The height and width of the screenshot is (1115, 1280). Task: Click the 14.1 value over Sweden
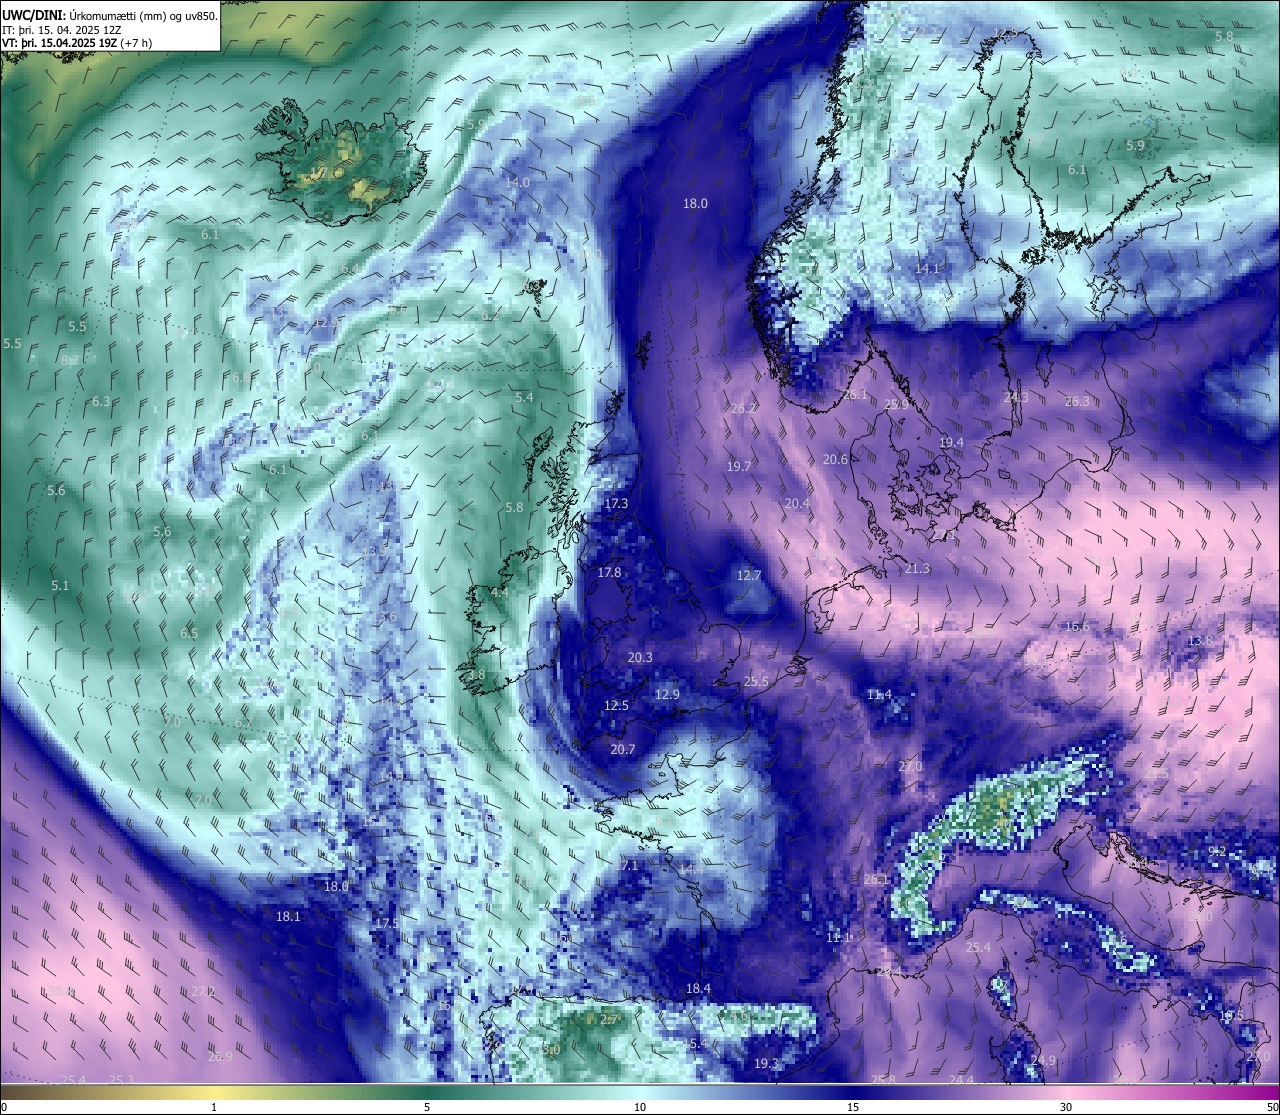(x=927, y=269)
